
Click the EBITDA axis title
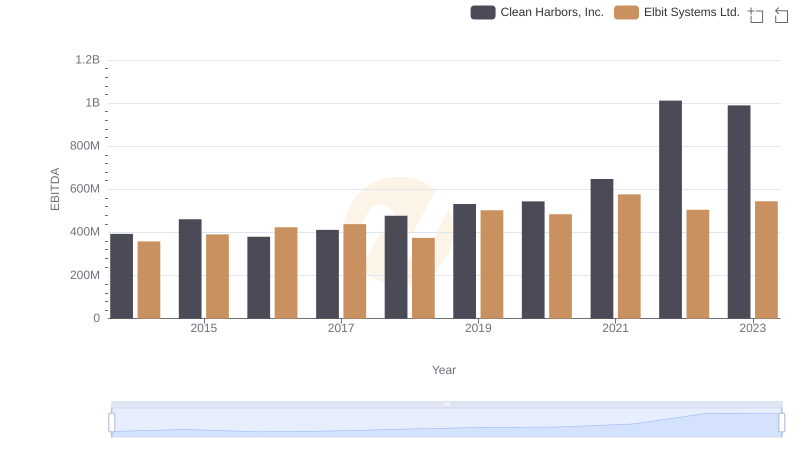(55, 189)
